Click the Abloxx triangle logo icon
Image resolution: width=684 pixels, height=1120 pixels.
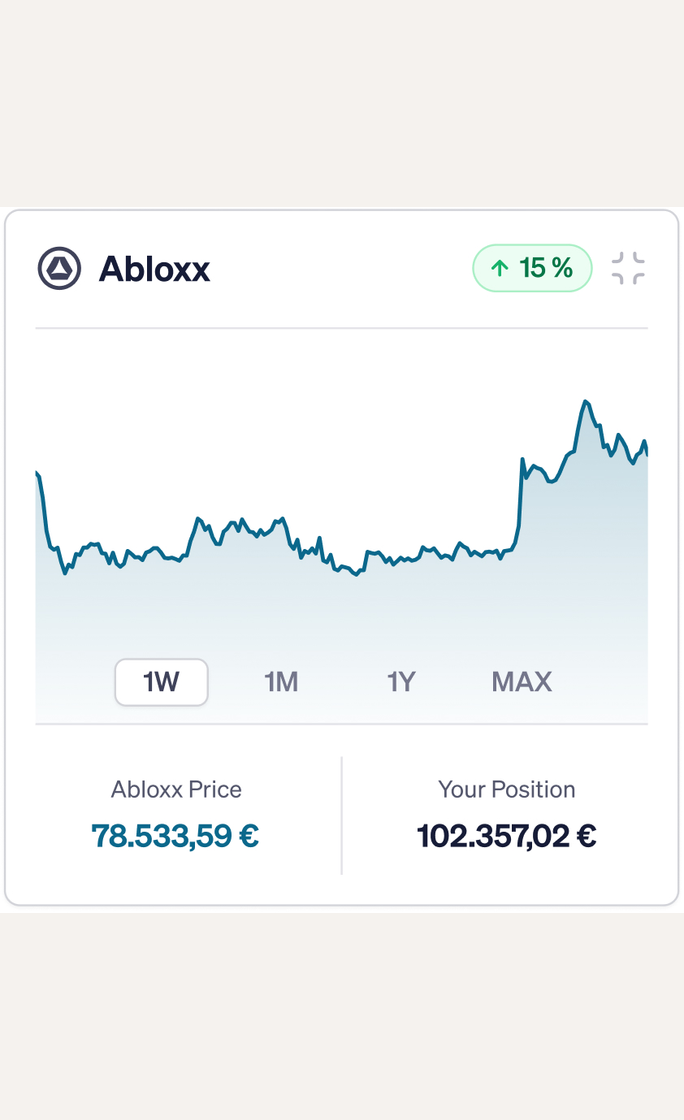(x=59, y=269)
